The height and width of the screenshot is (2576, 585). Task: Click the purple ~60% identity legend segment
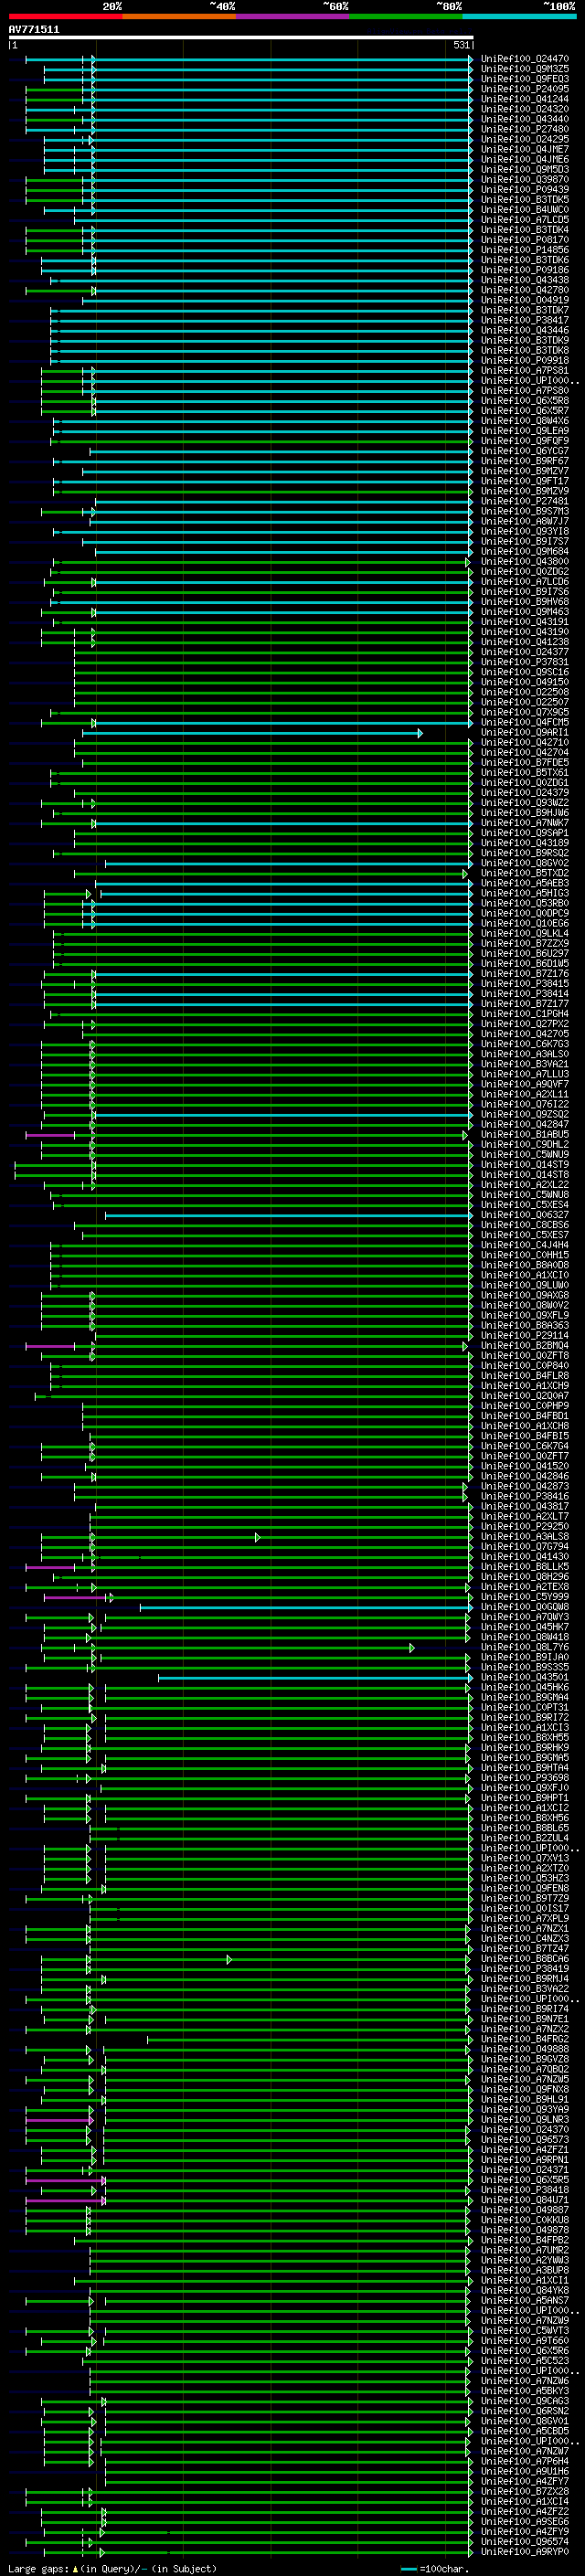click(293, 16)
